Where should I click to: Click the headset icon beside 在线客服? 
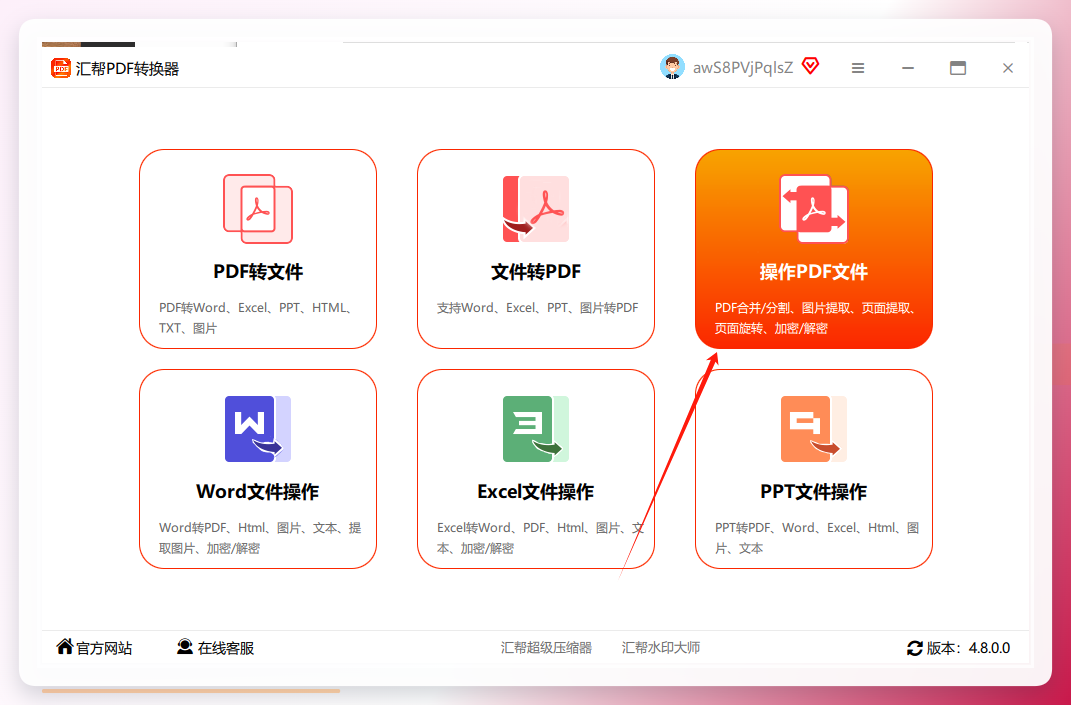pyautogui.click(x=184, y=646)
